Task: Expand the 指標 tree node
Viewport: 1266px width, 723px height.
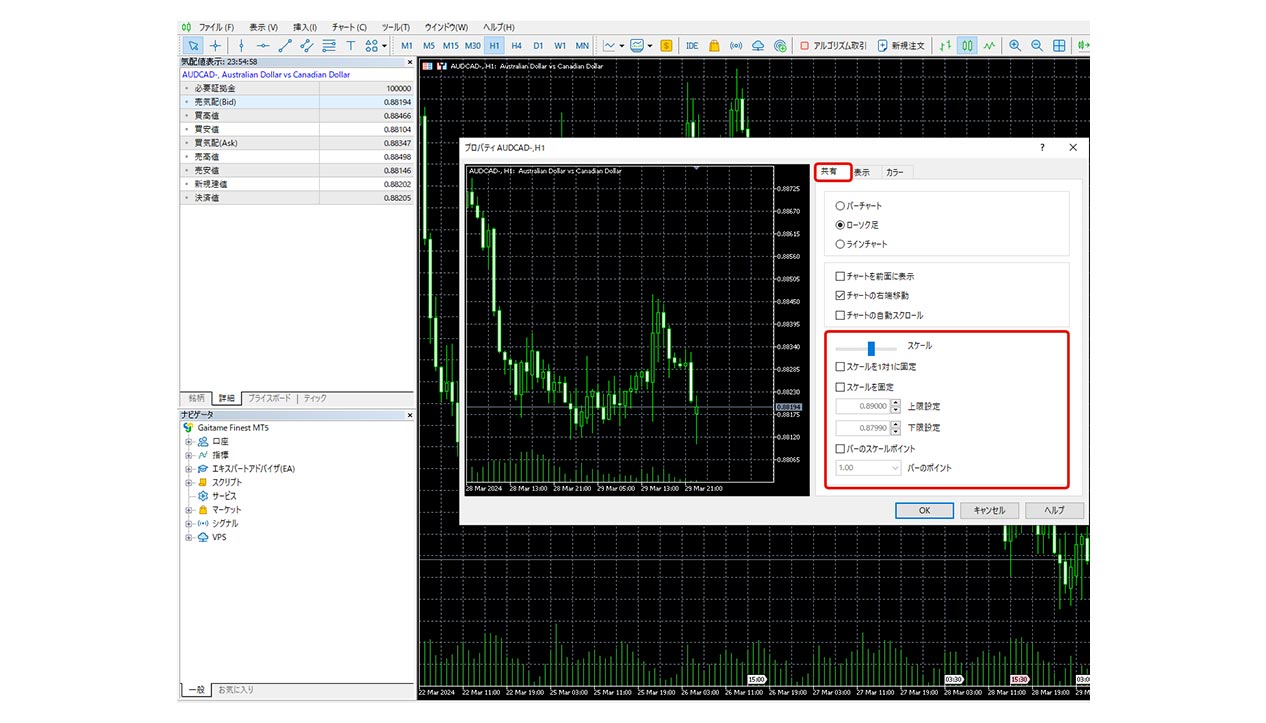Action: point(188,455)
